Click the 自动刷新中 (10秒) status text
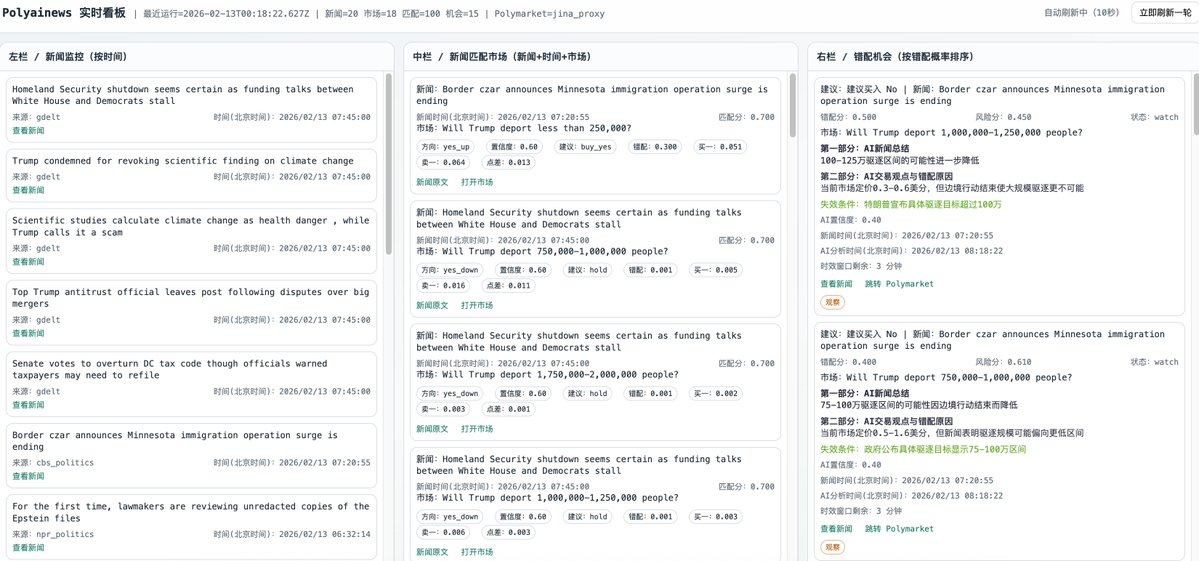 (x=1081, y=13)
